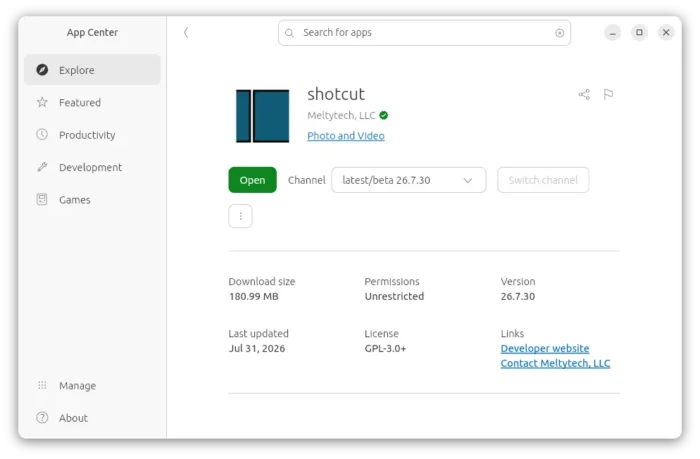Browse the Development category
Image resolution: width=700 pixels, height=459 pixels.
(x=92, y=167)
